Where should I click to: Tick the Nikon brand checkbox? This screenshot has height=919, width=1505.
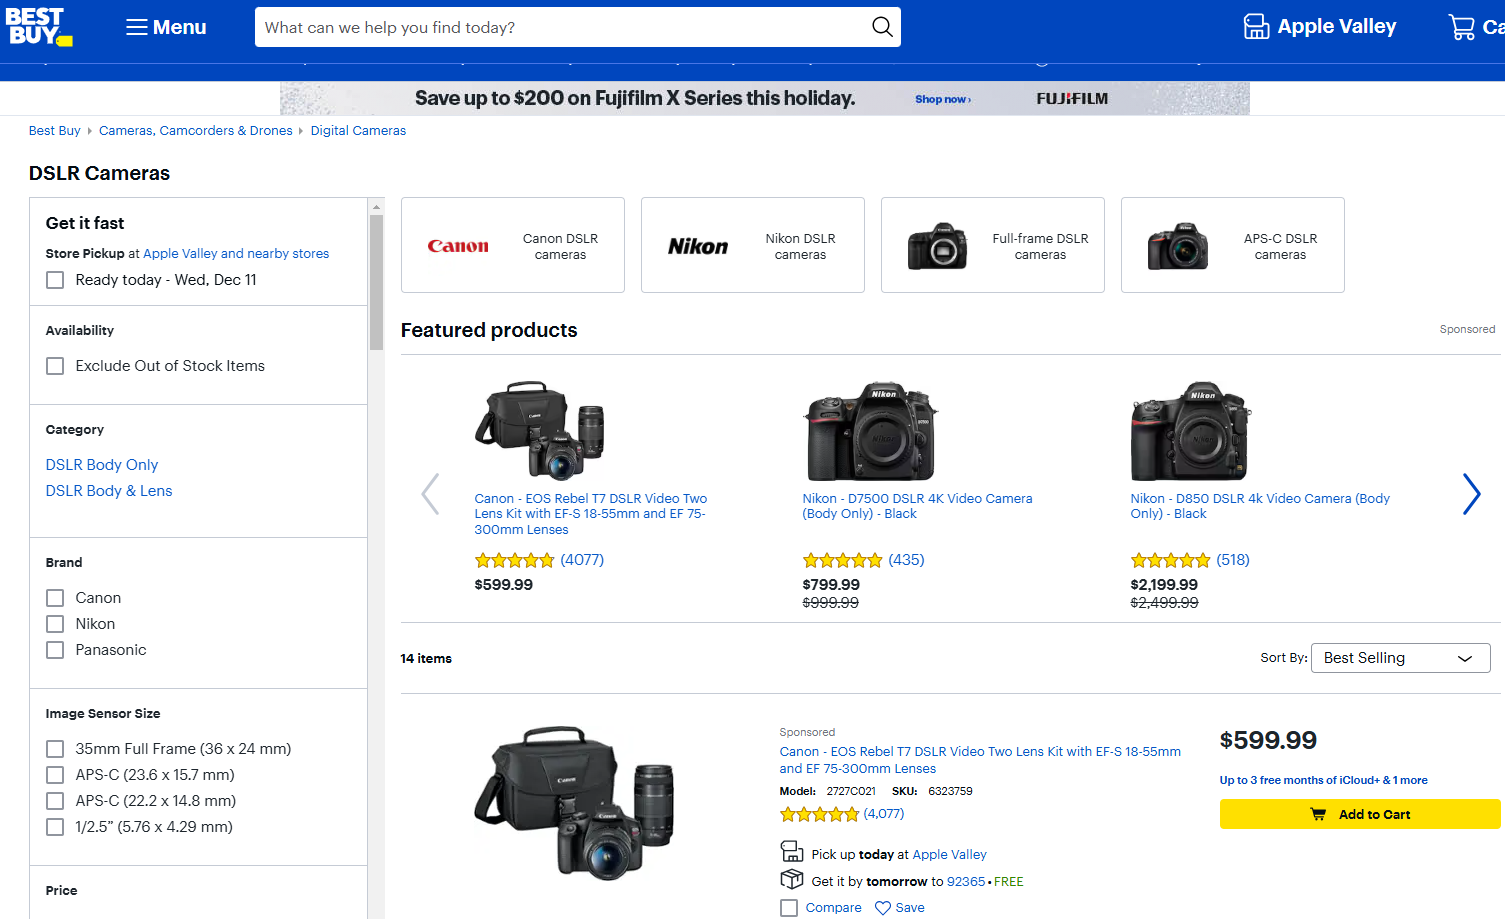(55, 624)
